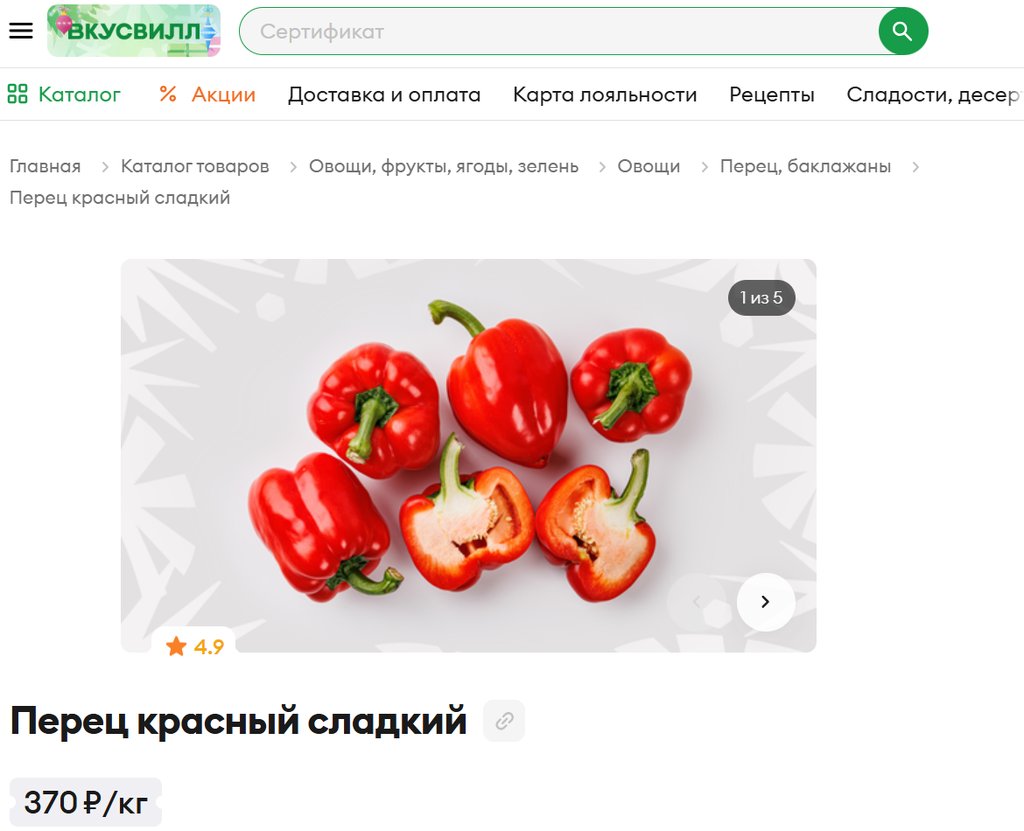
Task: Click the green search magnifier button
Action: (903, 31)
